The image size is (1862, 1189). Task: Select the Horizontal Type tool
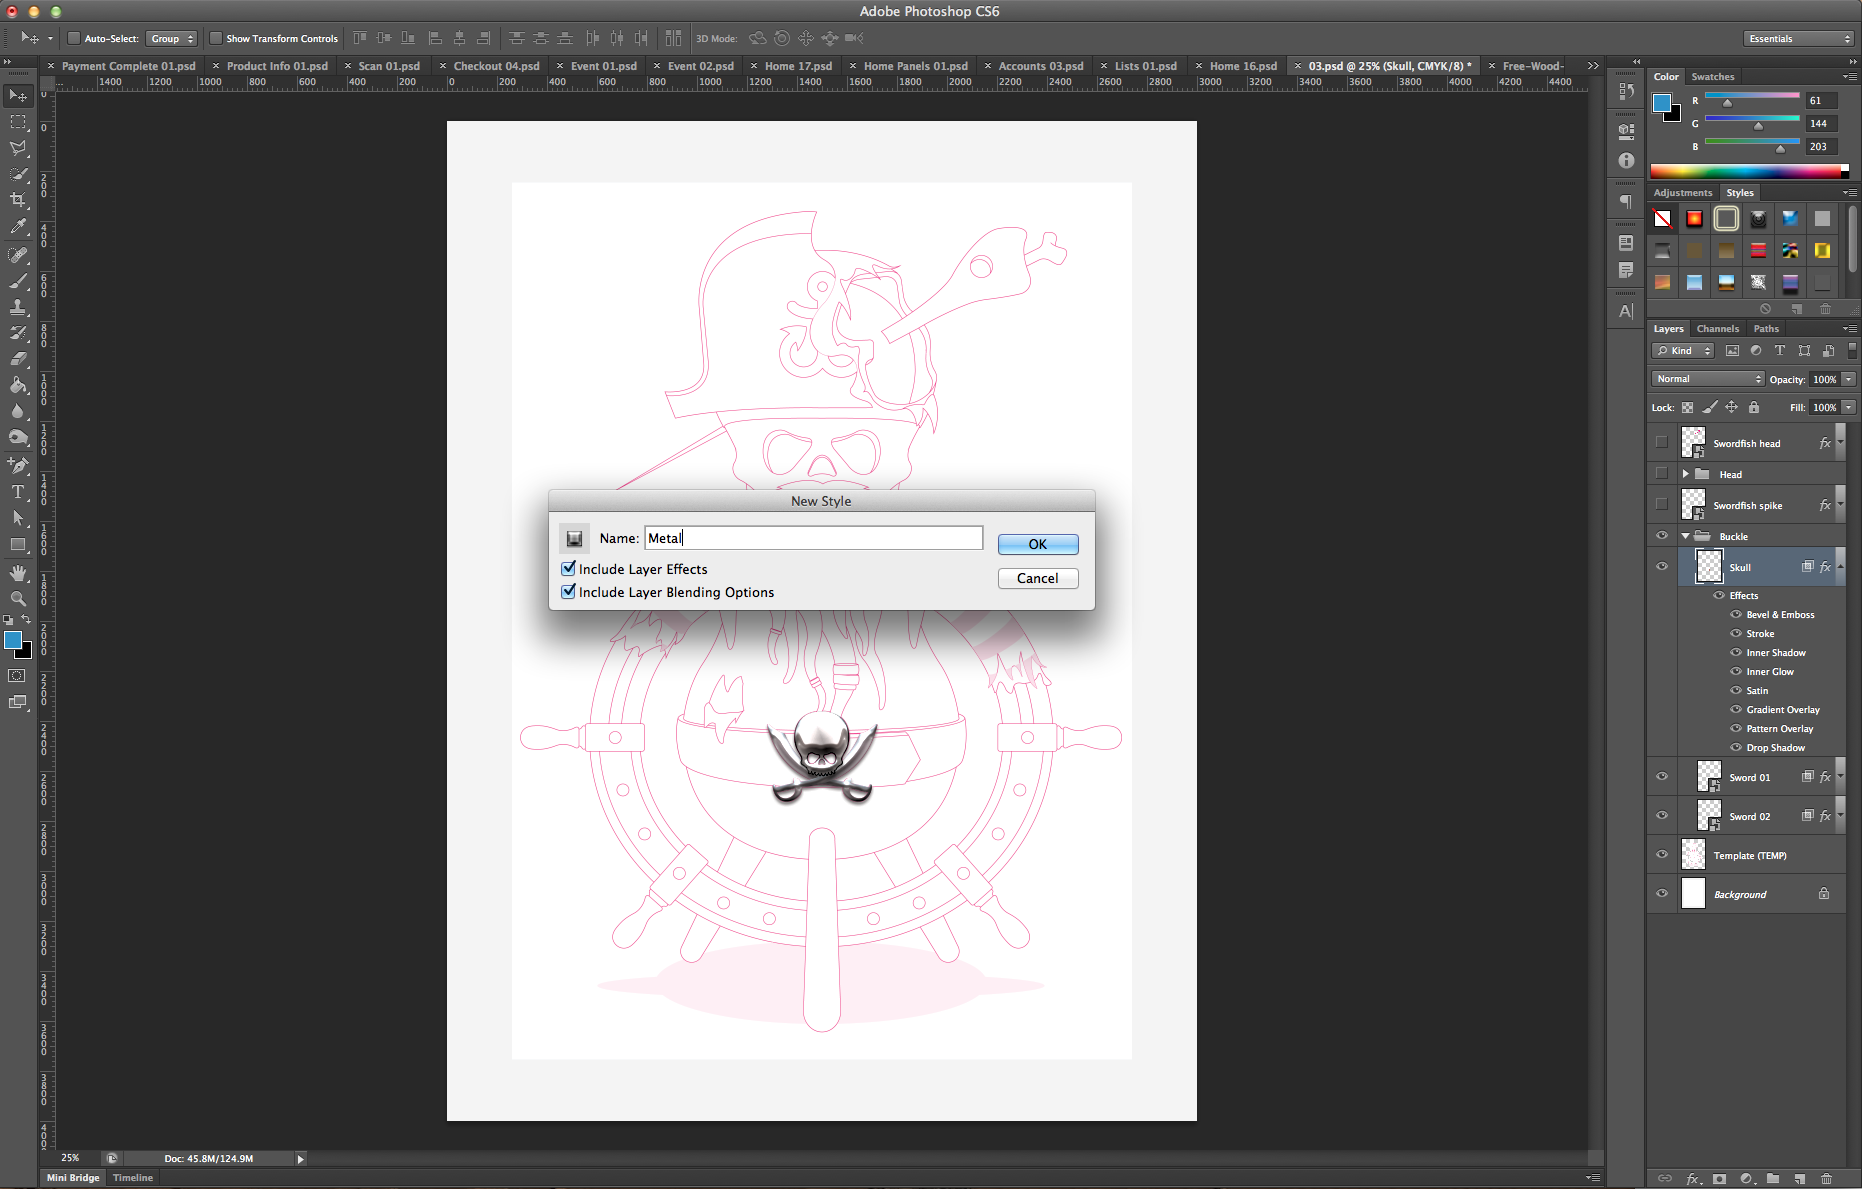pyautogui.click(x=18, y=492)
